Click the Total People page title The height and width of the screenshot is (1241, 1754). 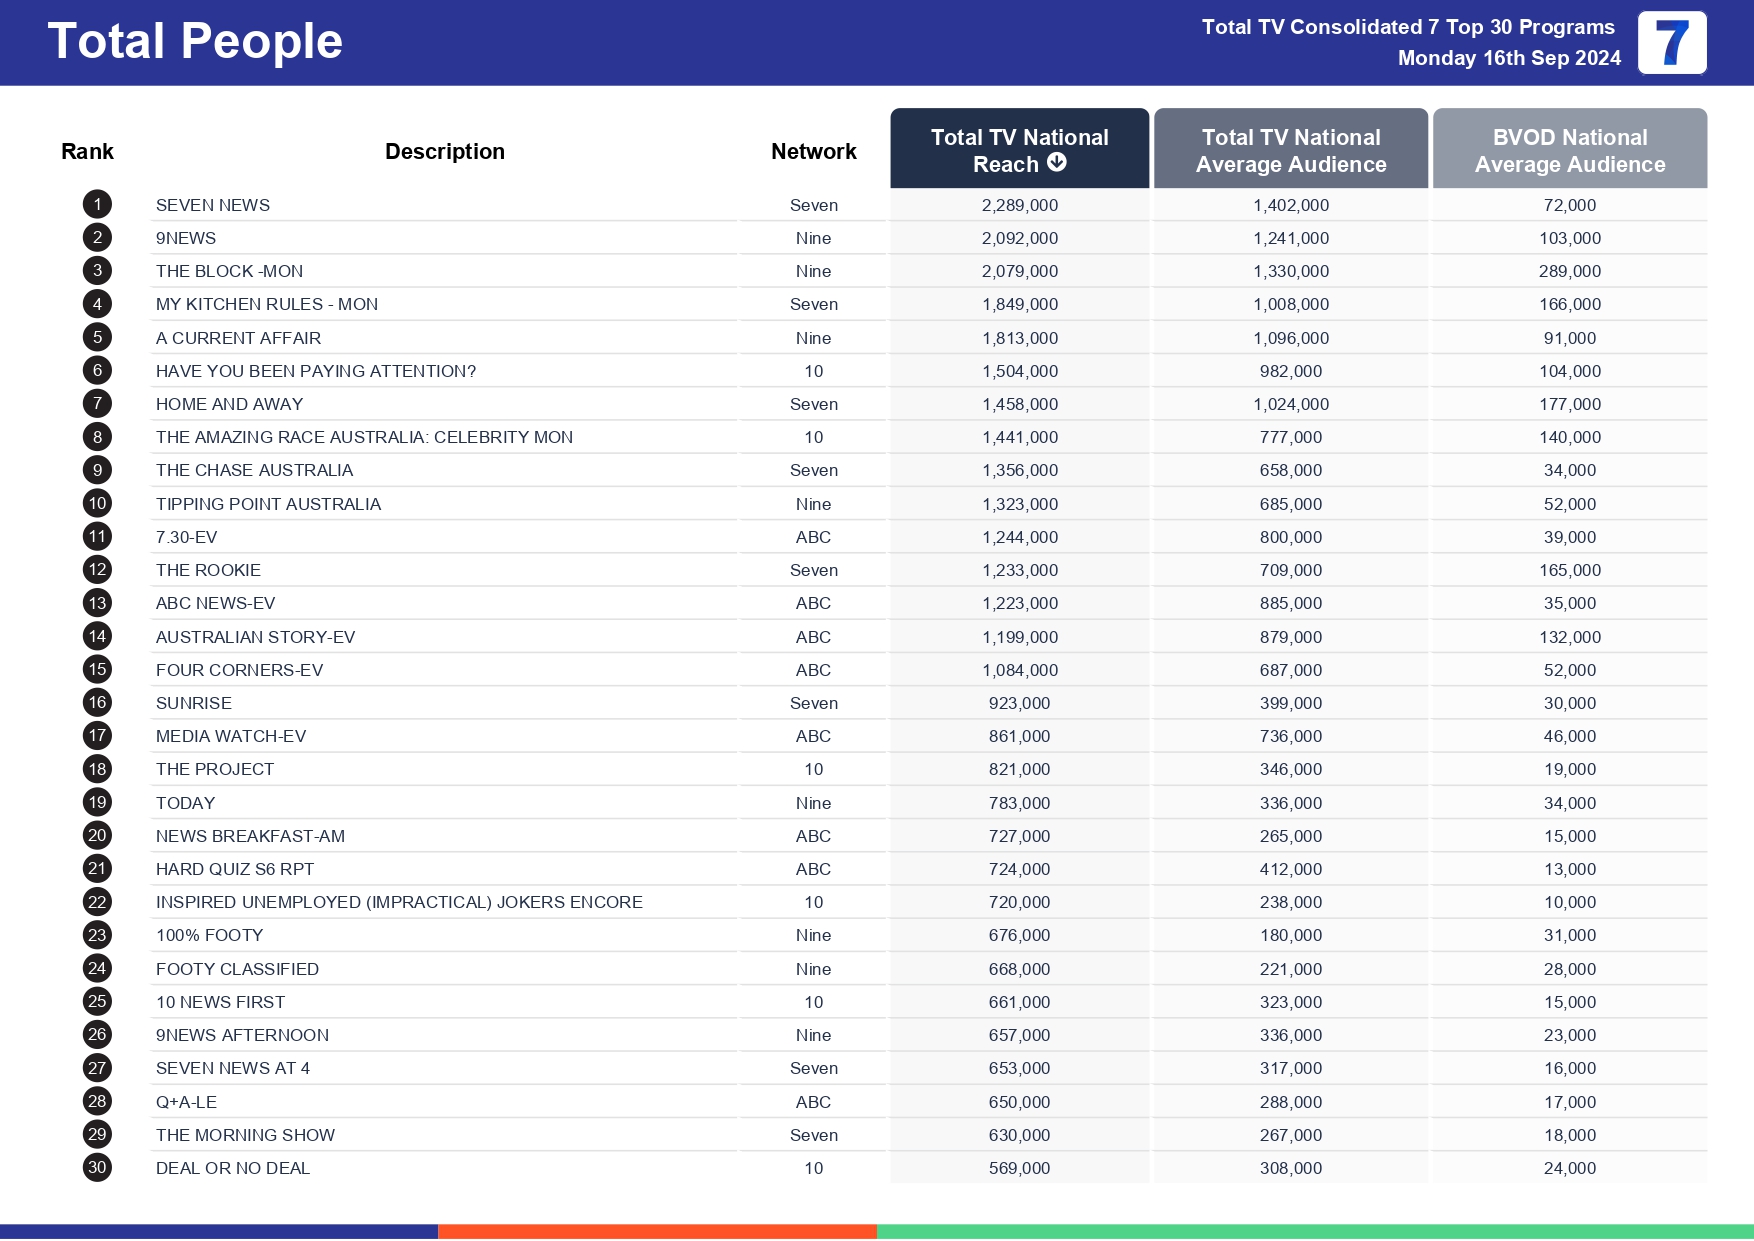coord(195,41)
